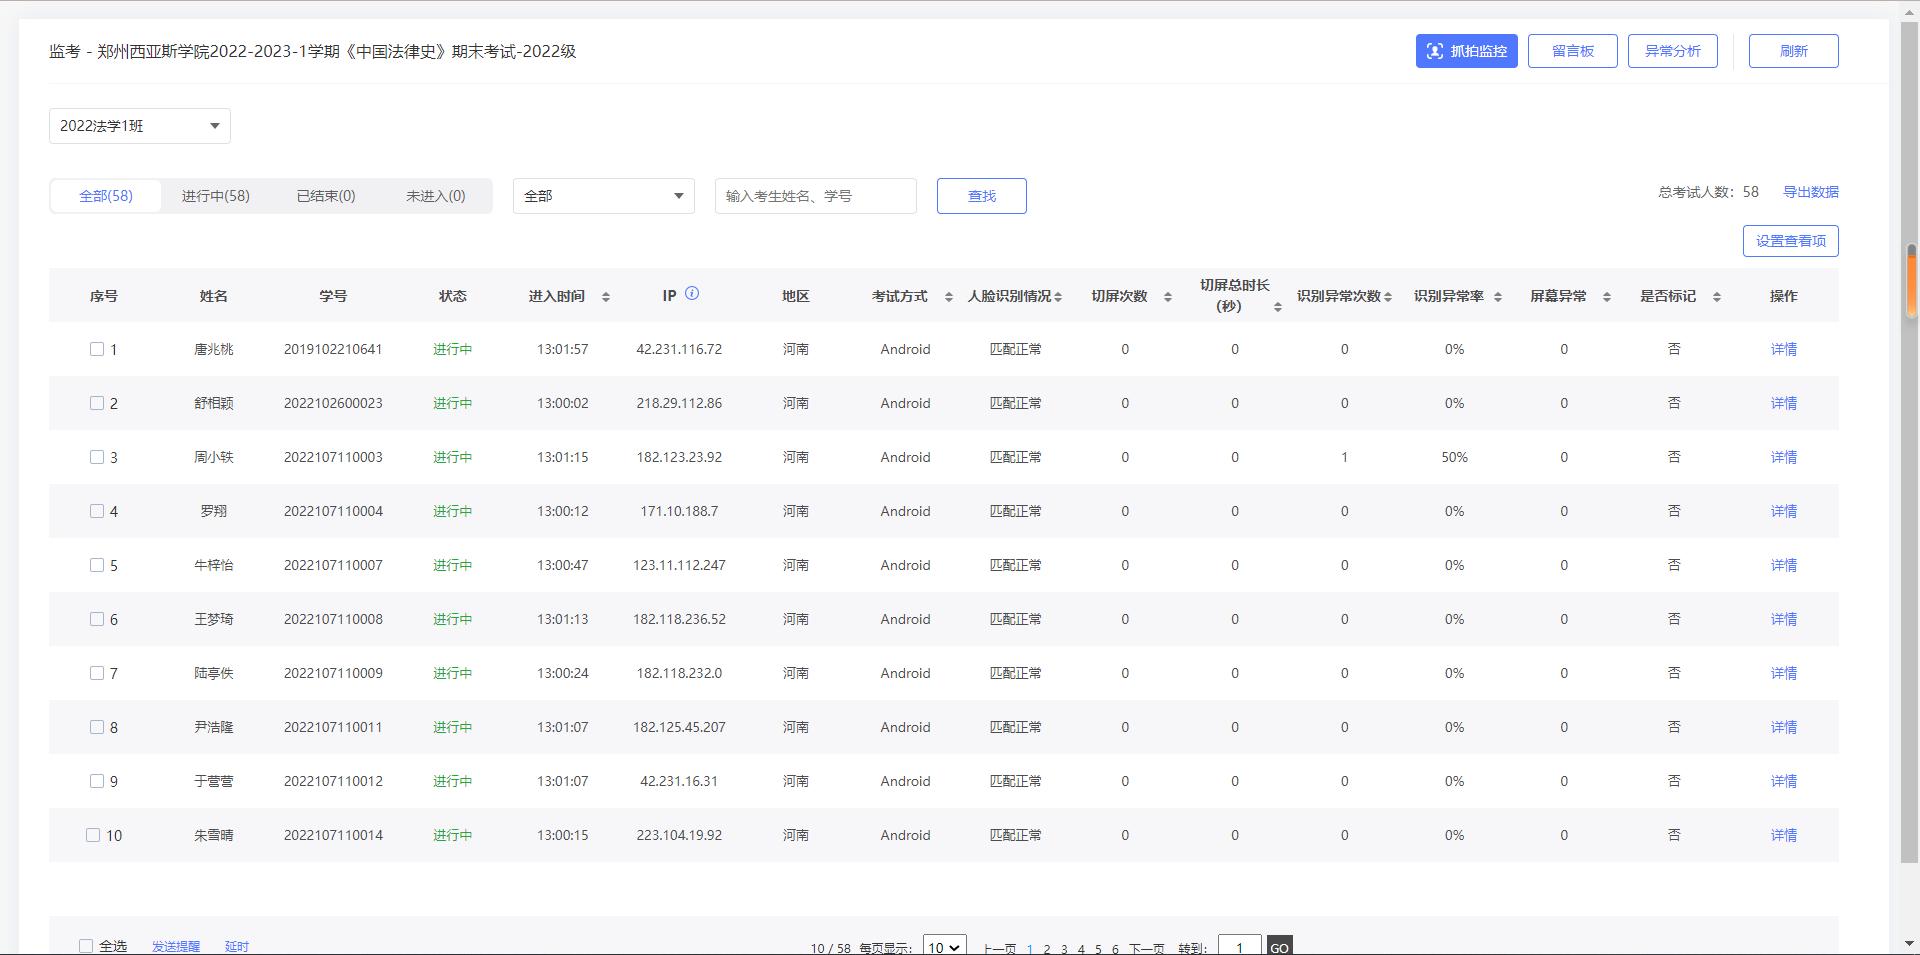Sort by 切屏次数 column arrows
This screenshot has height=955, width=1920.
coord(1167,297)
